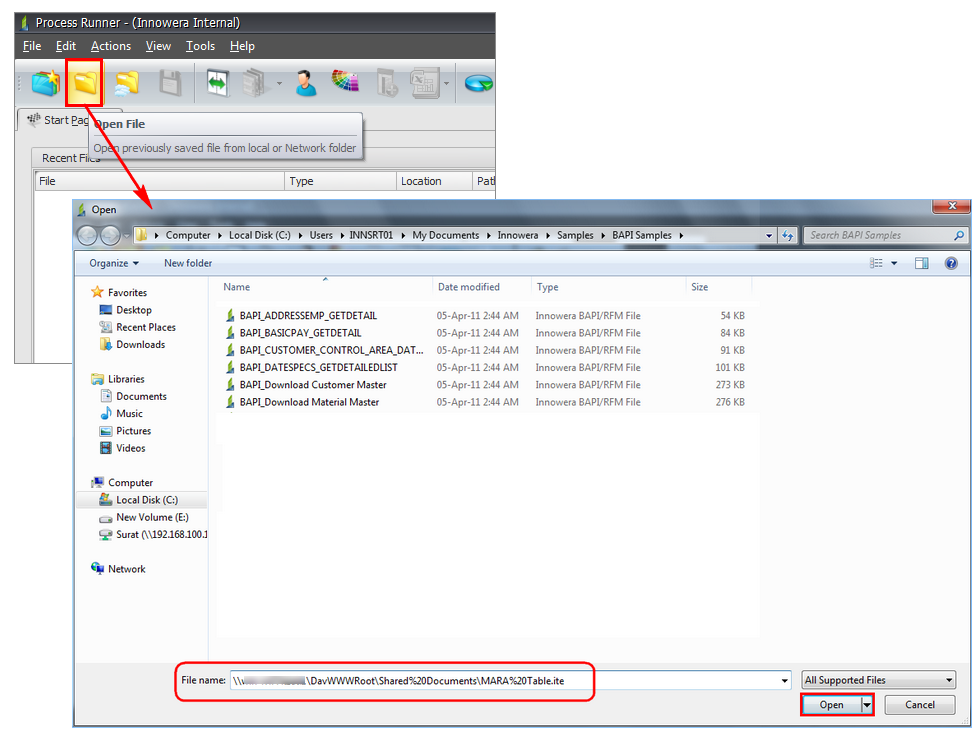980x734 pixels.
Task: Open the Actions menu
Action: click(x=110, y=46)
